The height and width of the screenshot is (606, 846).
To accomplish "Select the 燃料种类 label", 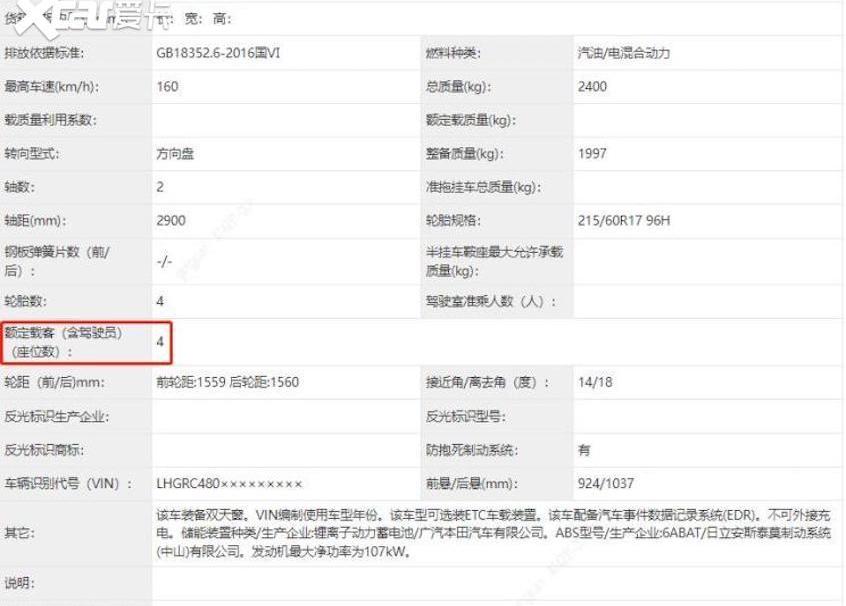I will 453,53.
